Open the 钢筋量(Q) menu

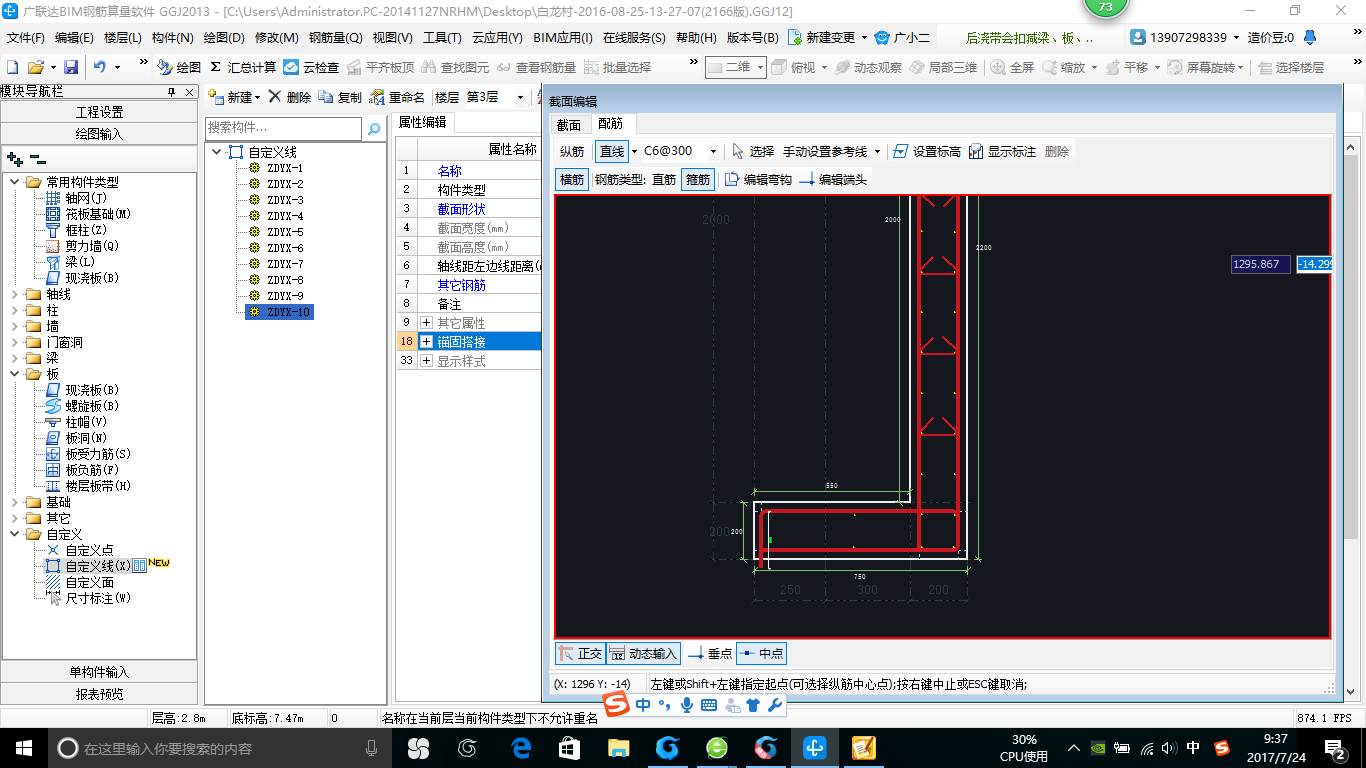point(336,38)
